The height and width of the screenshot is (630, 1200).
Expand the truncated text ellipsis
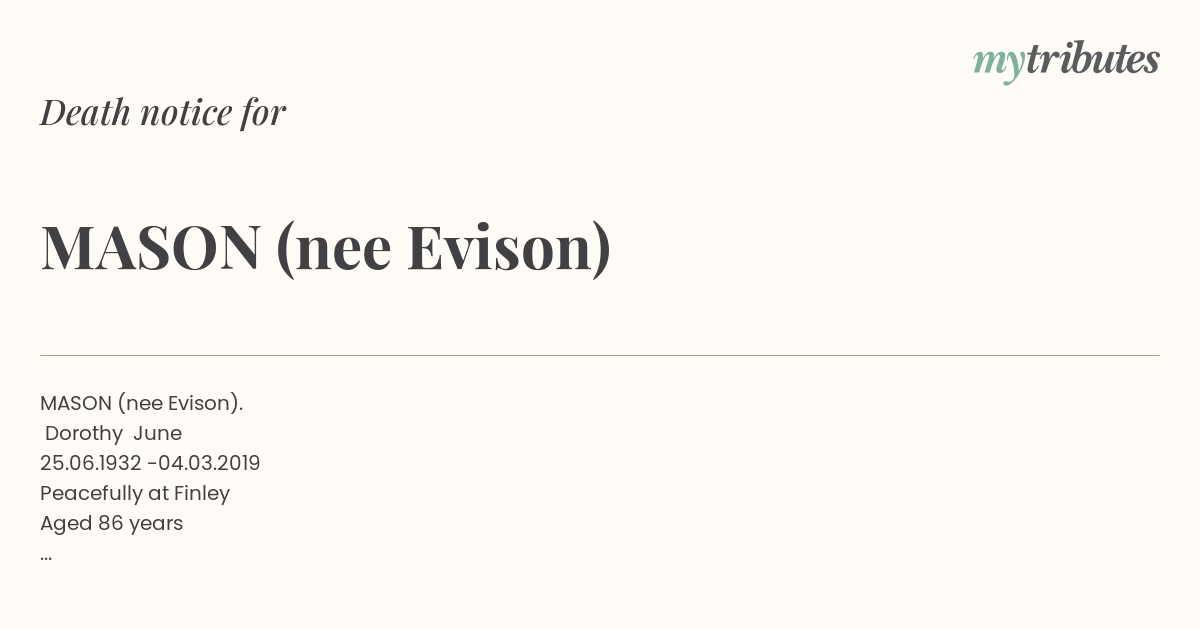point(46,557)
